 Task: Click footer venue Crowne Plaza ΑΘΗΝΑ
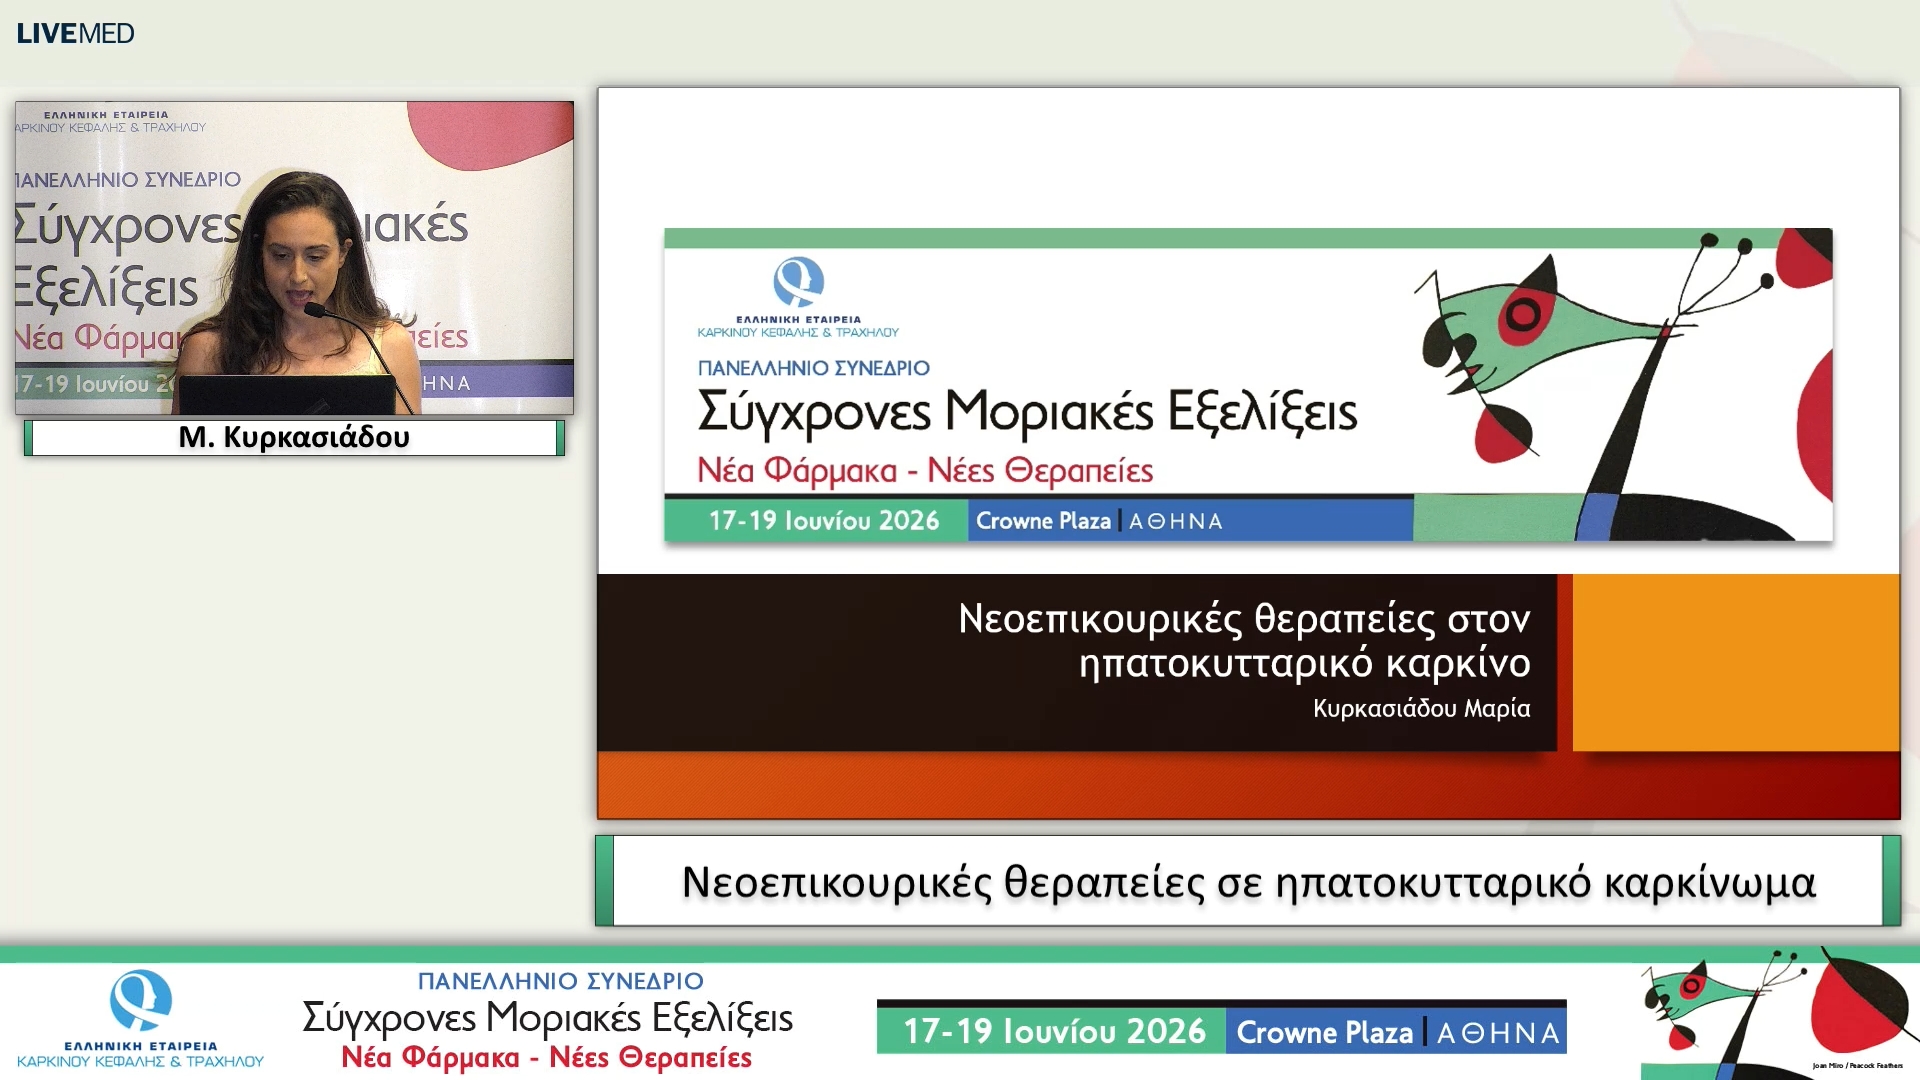coord(1397,1032)
